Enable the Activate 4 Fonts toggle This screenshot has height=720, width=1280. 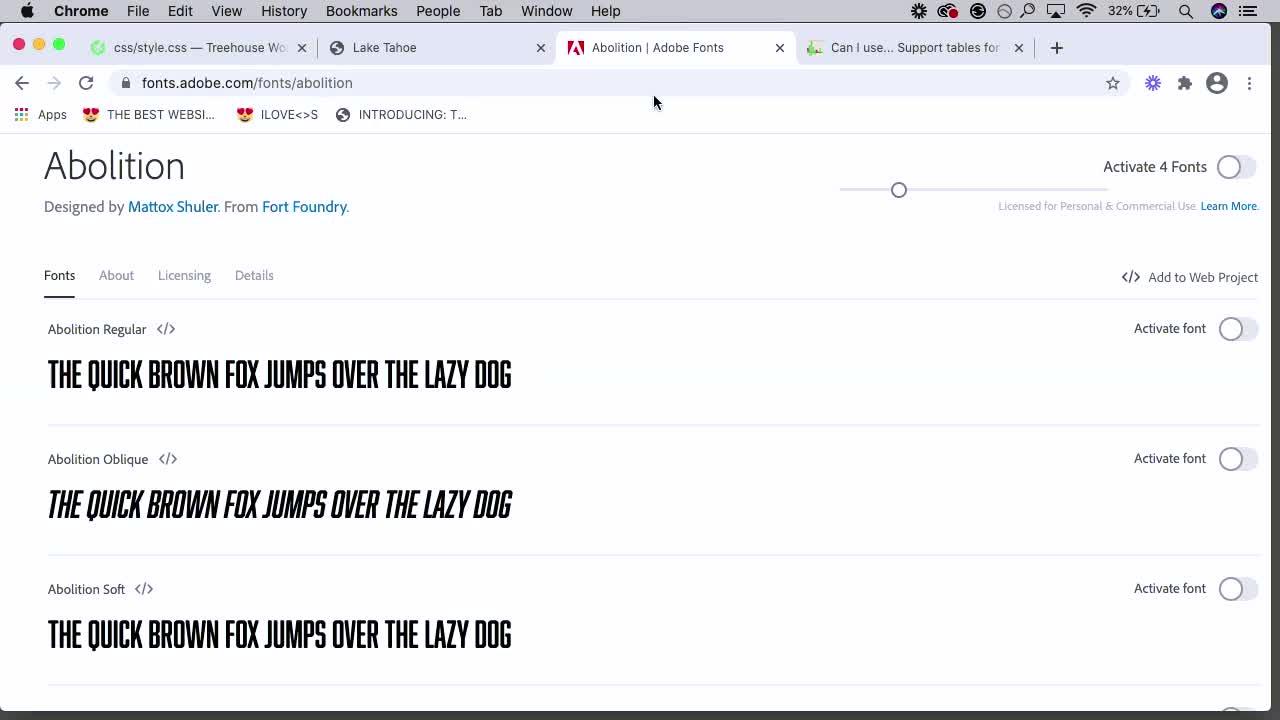[1229, 167]
